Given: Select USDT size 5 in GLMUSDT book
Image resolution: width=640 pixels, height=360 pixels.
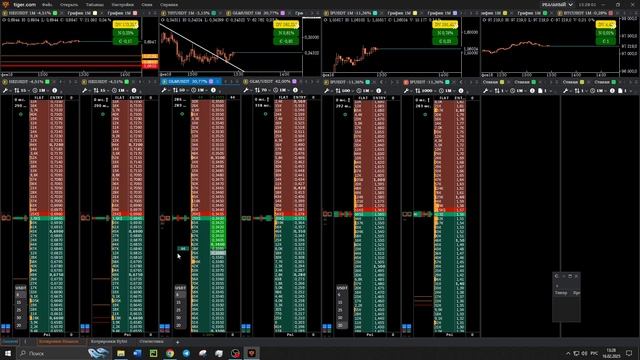Looking at the screenshot, I should [180, 295].
